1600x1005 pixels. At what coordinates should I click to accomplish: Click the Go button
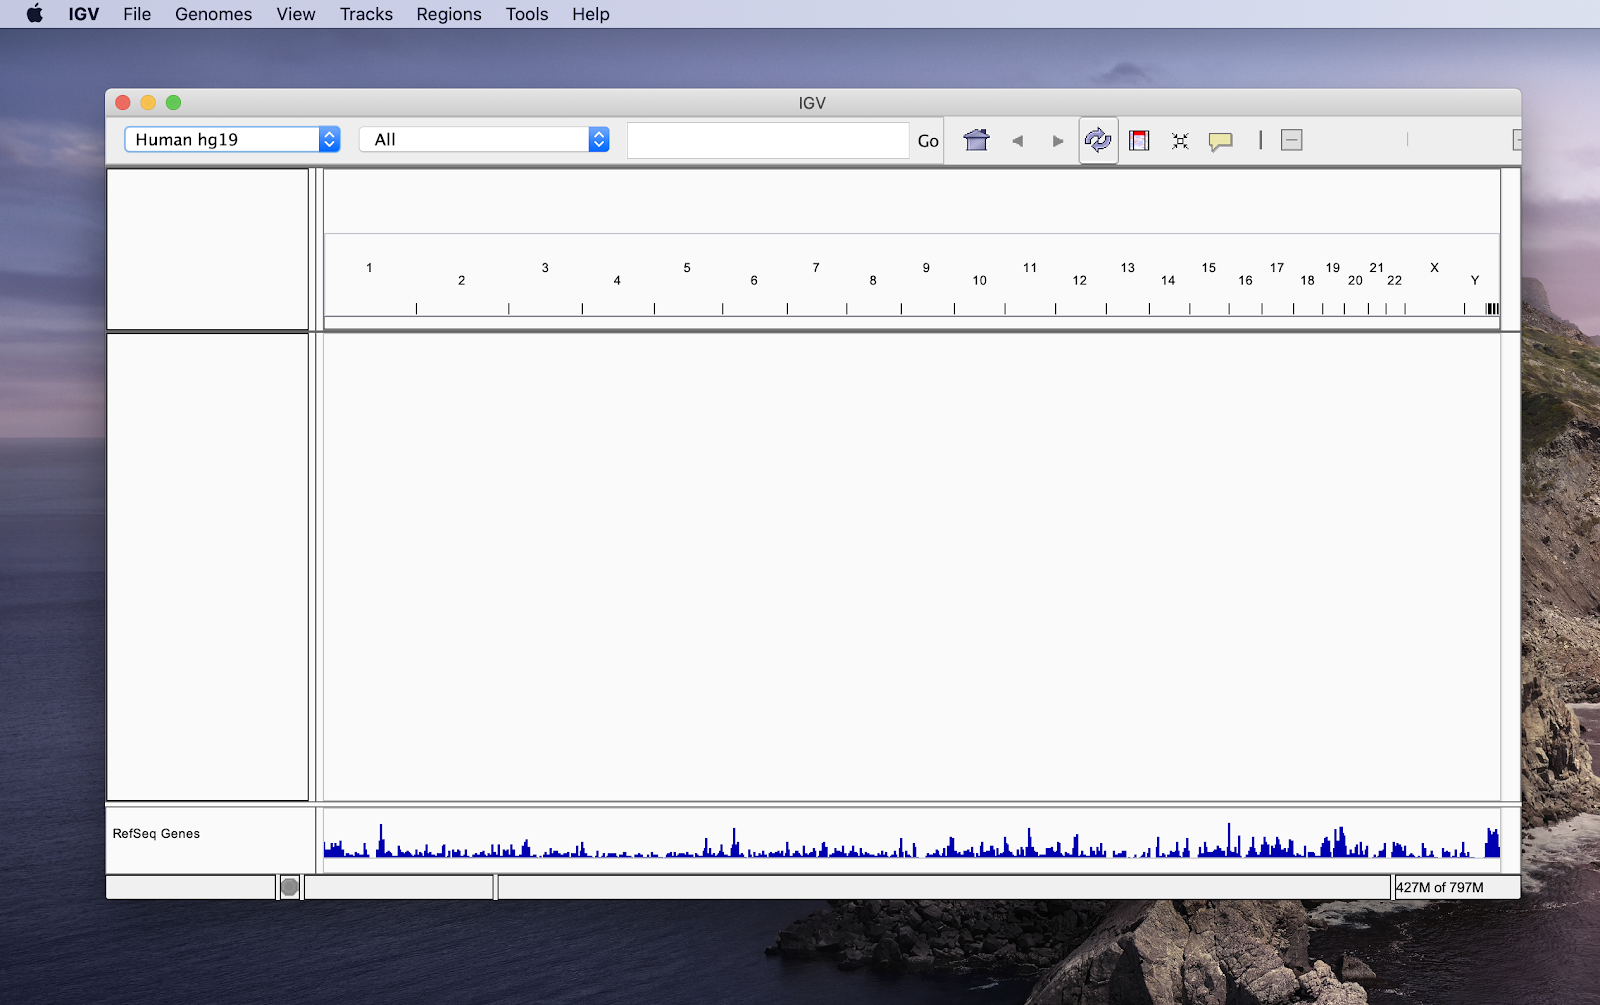[928, 141]
